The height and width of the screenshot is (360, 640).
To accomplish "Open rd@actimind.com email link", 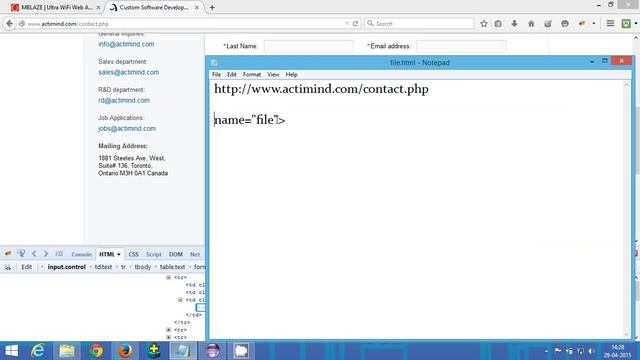I will pyautogui.click(x=124, y=100).
